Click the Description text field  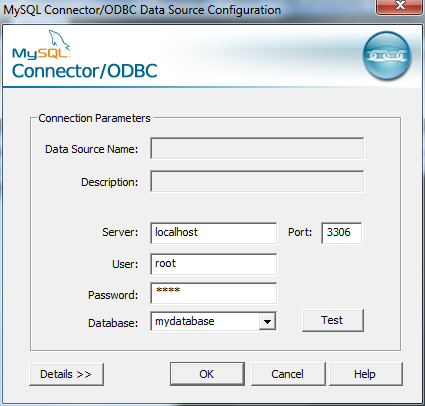pos(257,181)
